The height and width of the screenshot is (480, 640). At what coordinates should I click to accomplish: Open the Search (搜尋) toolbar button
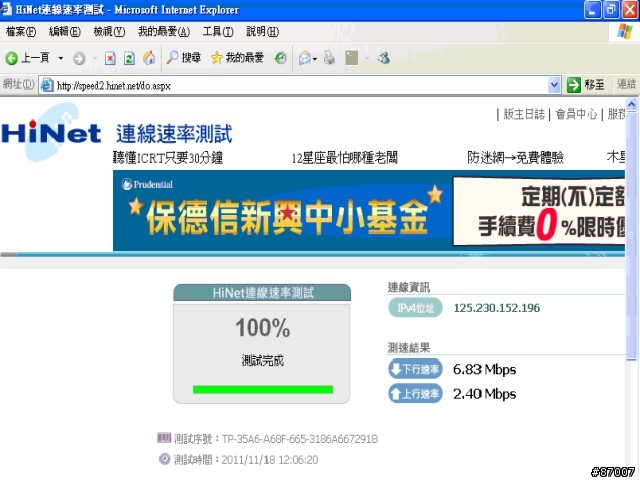tap(183, 58)
